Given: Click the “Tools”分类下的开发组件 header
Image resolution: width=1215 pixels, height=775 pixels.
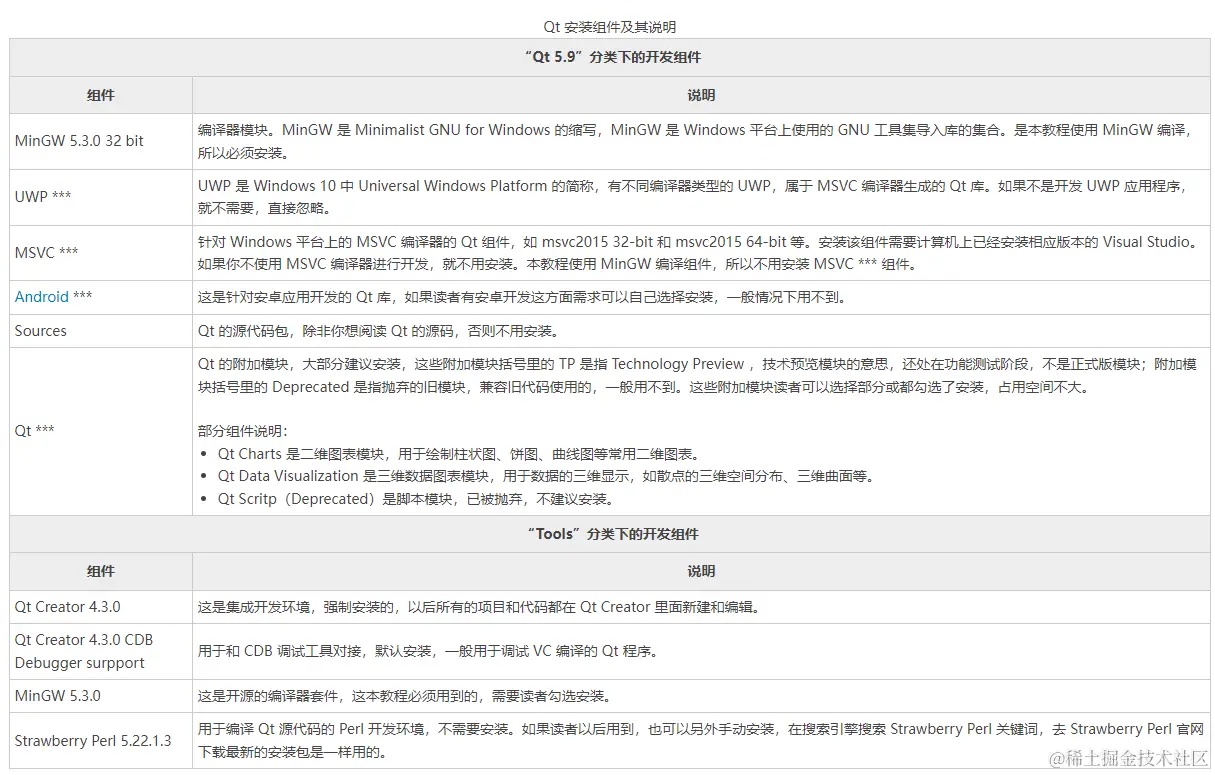Looking at the screenshot, I should (610, 534).
